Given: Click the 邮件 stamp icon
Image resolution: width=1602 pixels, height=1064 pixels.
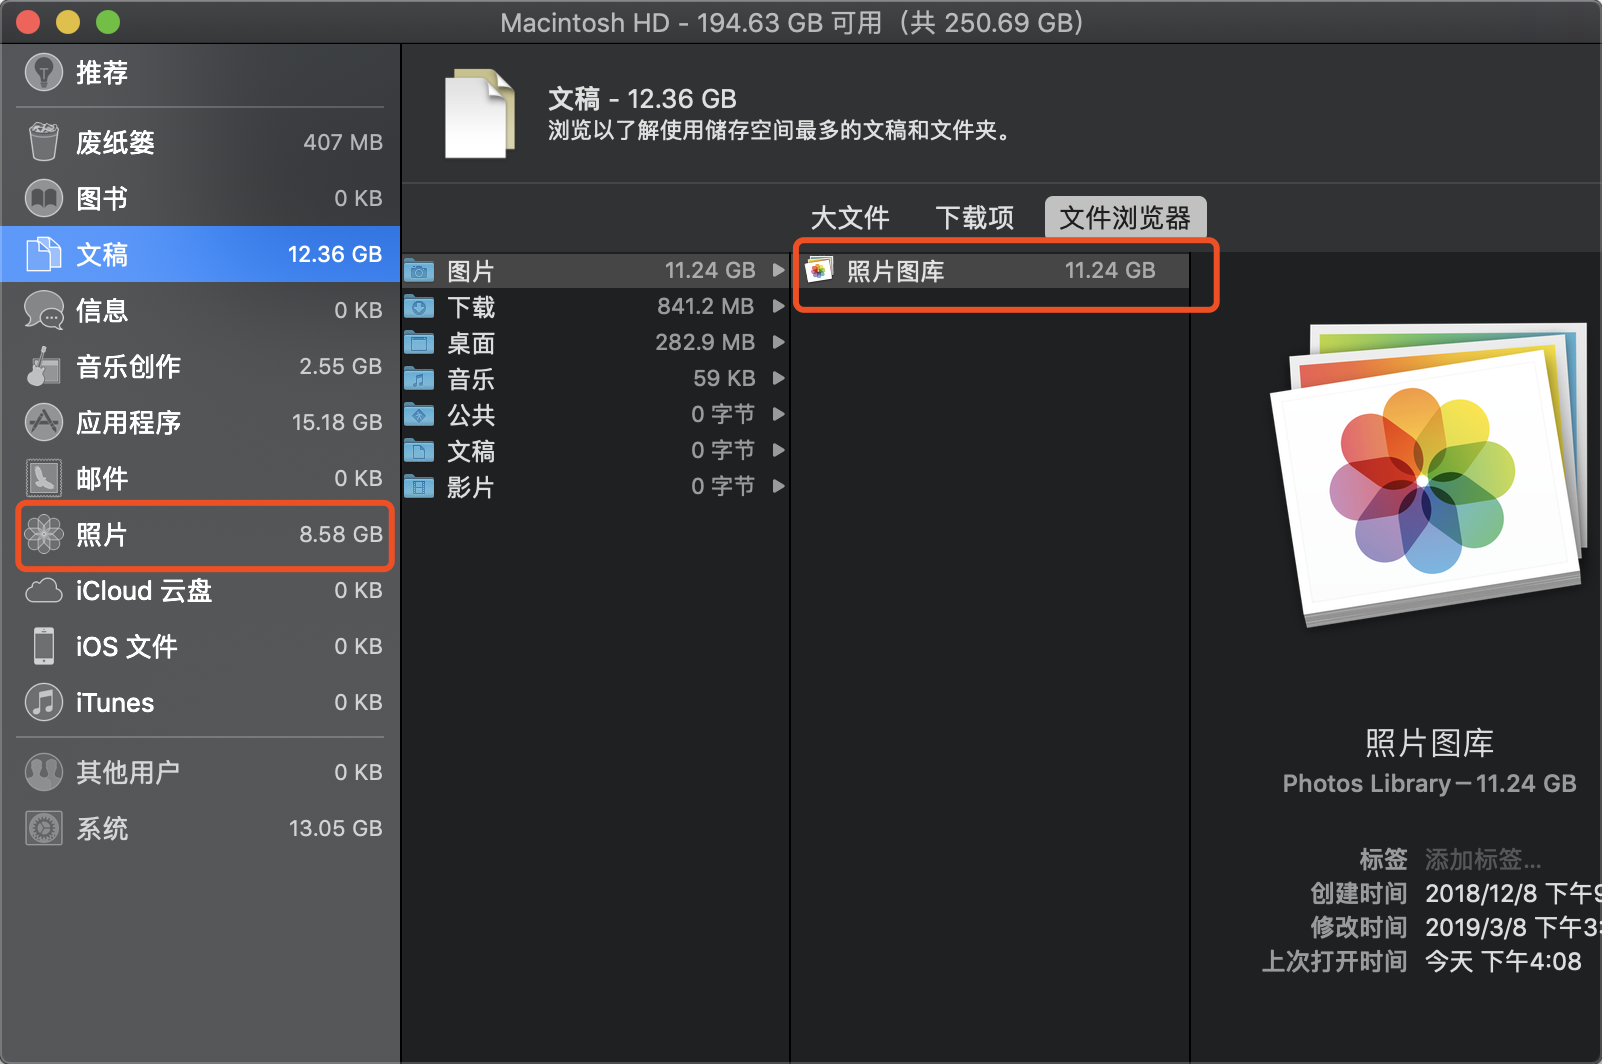Looking at the screenshot, I should [43, 478].
